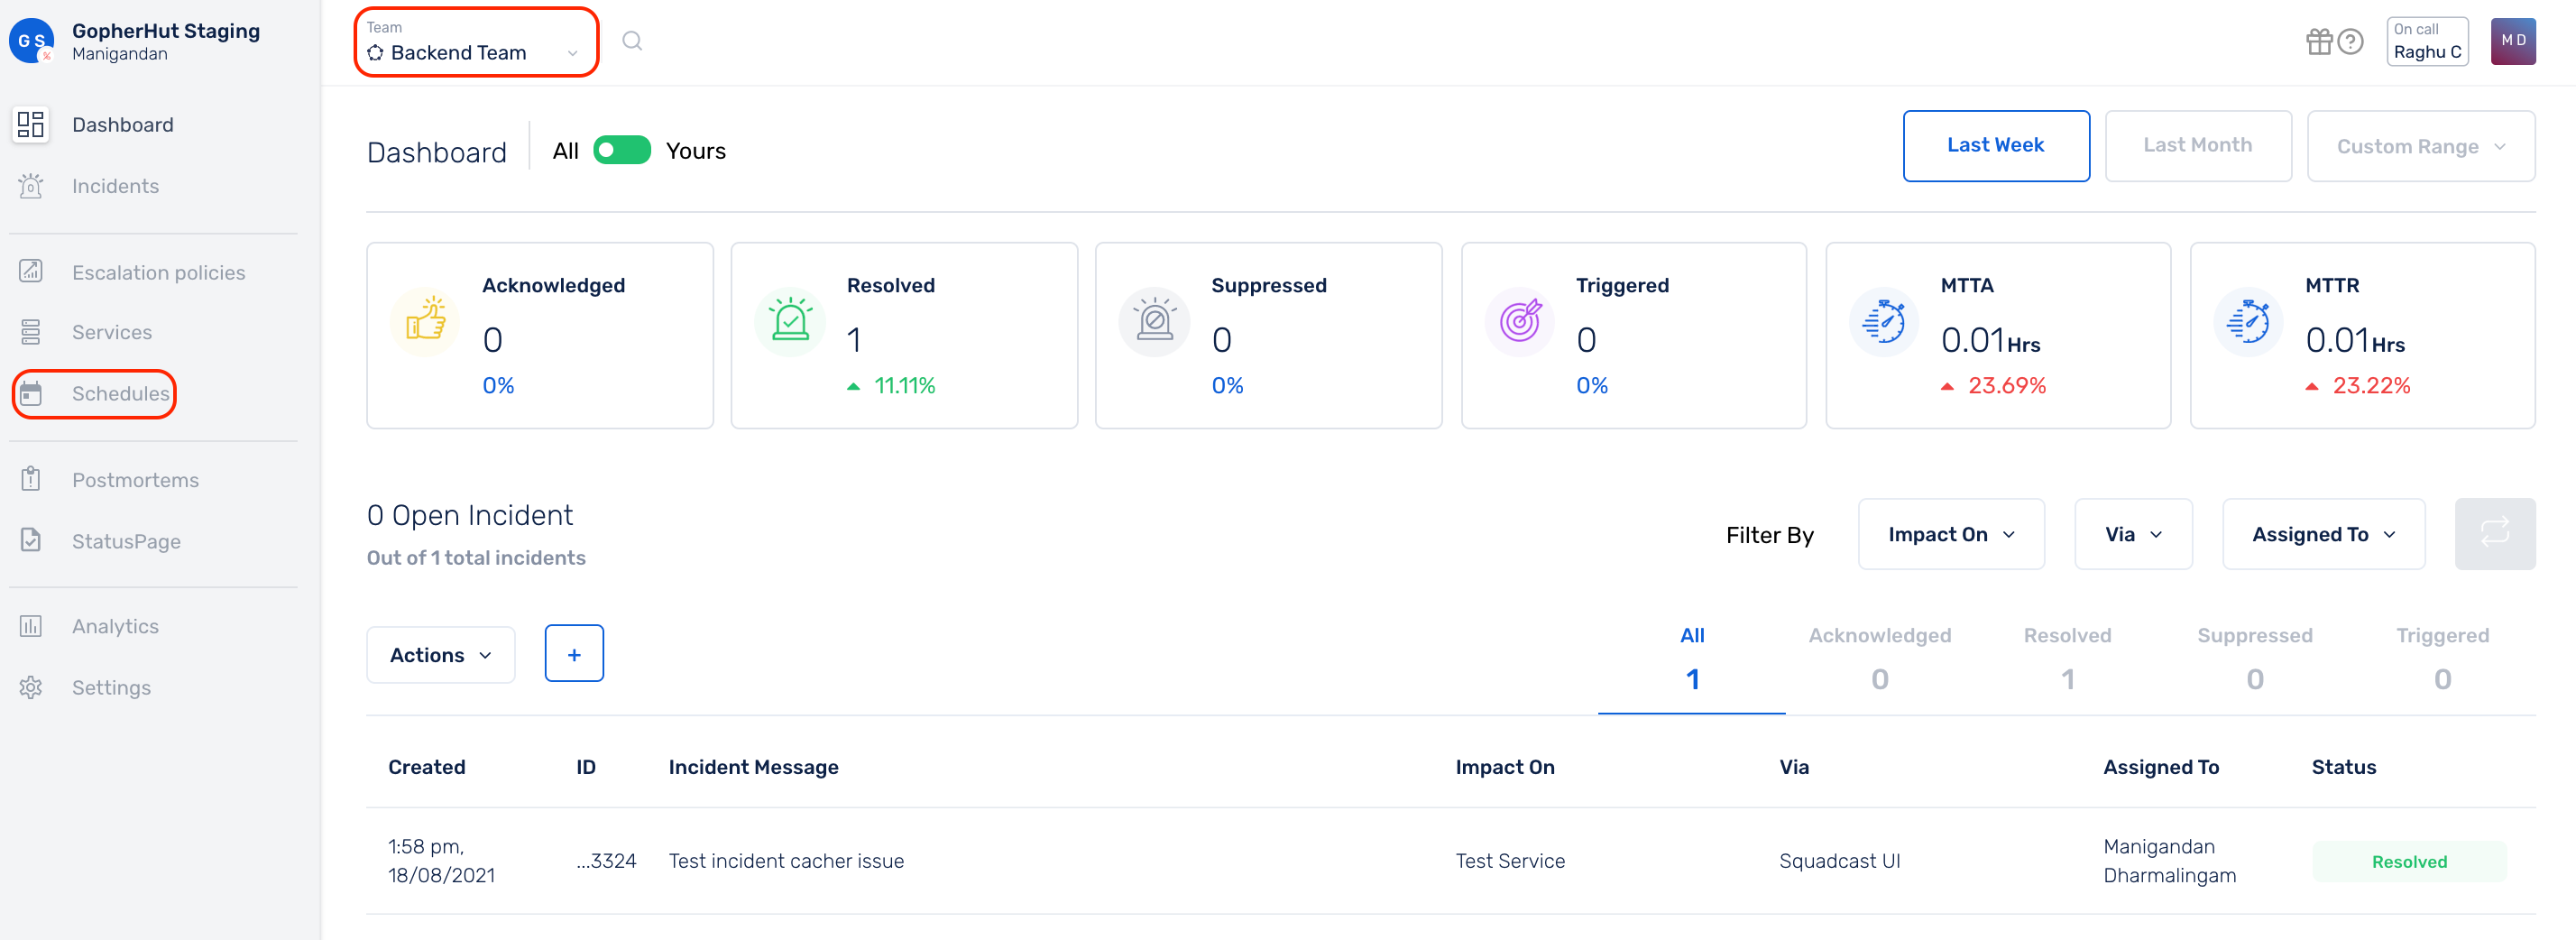This screenshot has height=940, width=2576.
Task: Open the StatusPage section
Action: [x=126, y=541]
